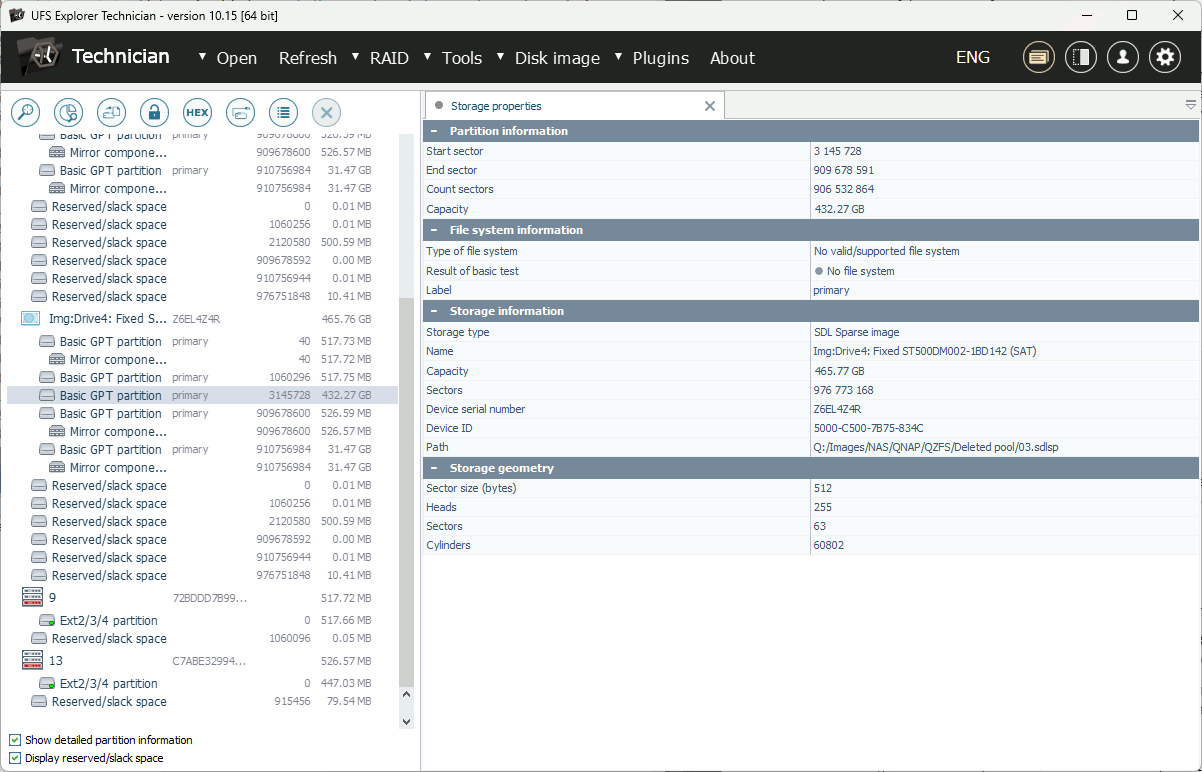Viewport: 1202px width, 772px height.
Task: Open the storage scan search tool
Action: point(25,112)
